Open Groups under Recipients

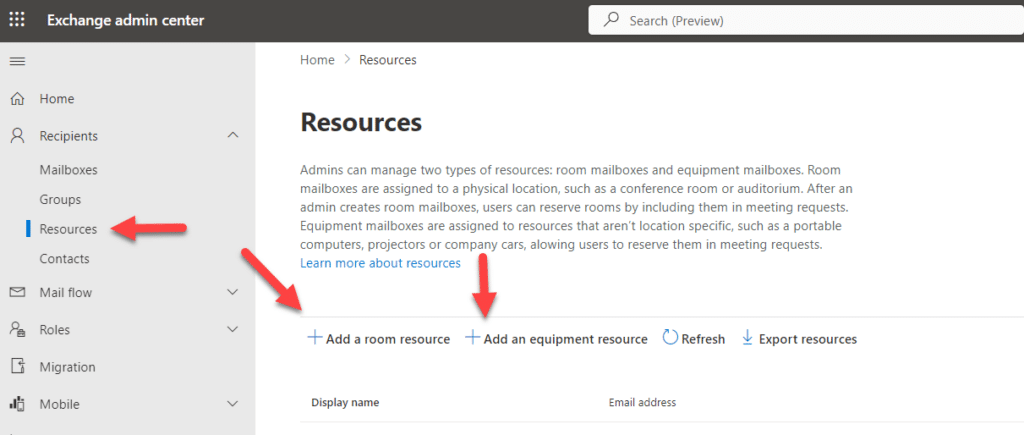[60, 199]
